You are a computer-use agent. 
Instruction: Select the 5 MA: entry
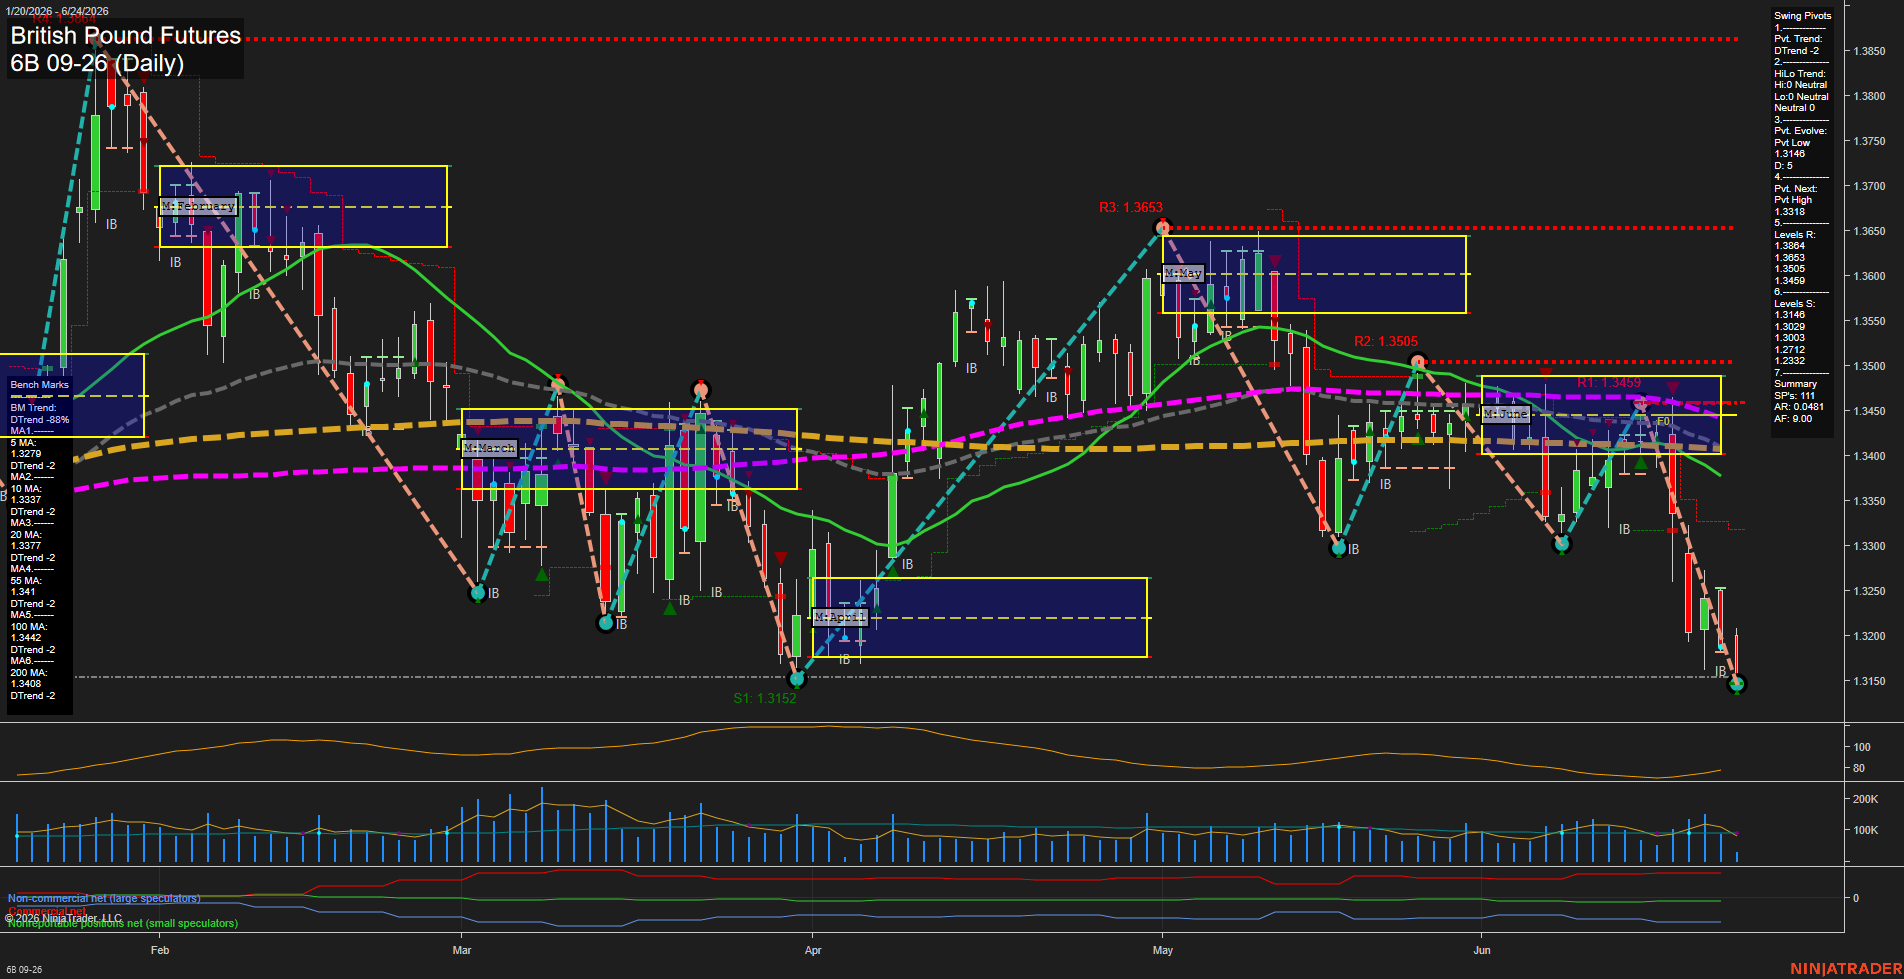pos(23,443)
